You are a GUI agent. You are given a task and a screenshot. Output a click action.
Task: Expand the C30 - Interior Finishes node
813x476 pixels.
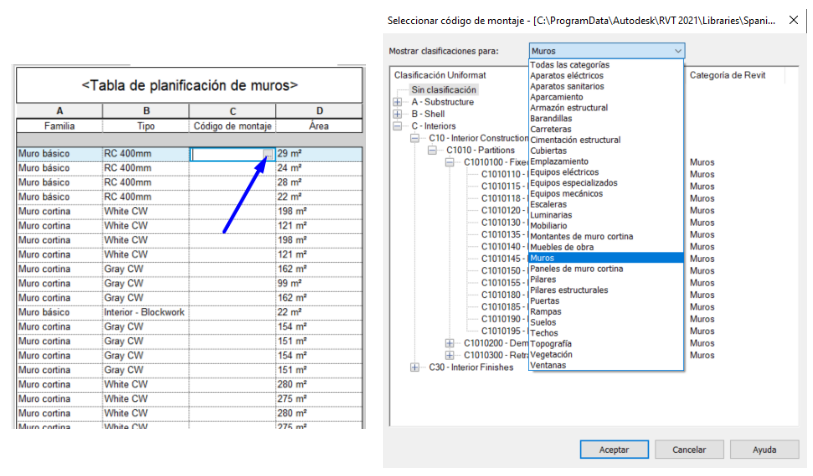(x=415, y=367)
